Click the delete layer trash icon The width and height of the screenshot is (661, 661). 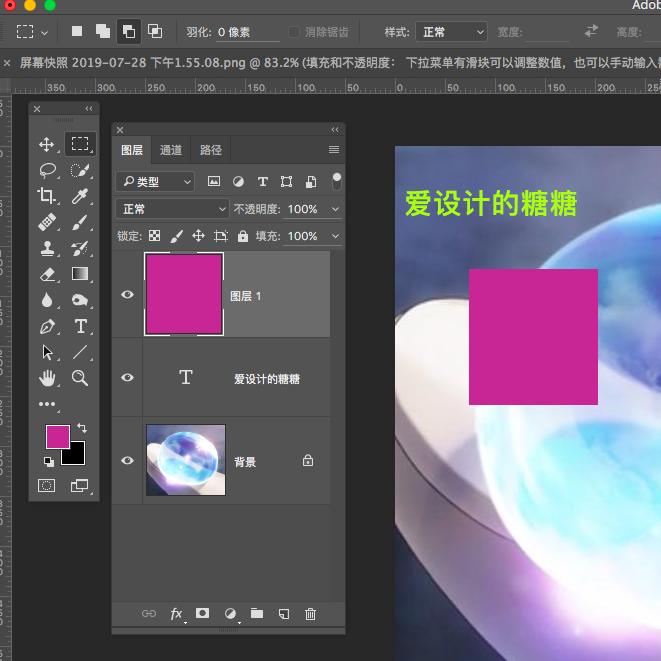tap(310, 614)
